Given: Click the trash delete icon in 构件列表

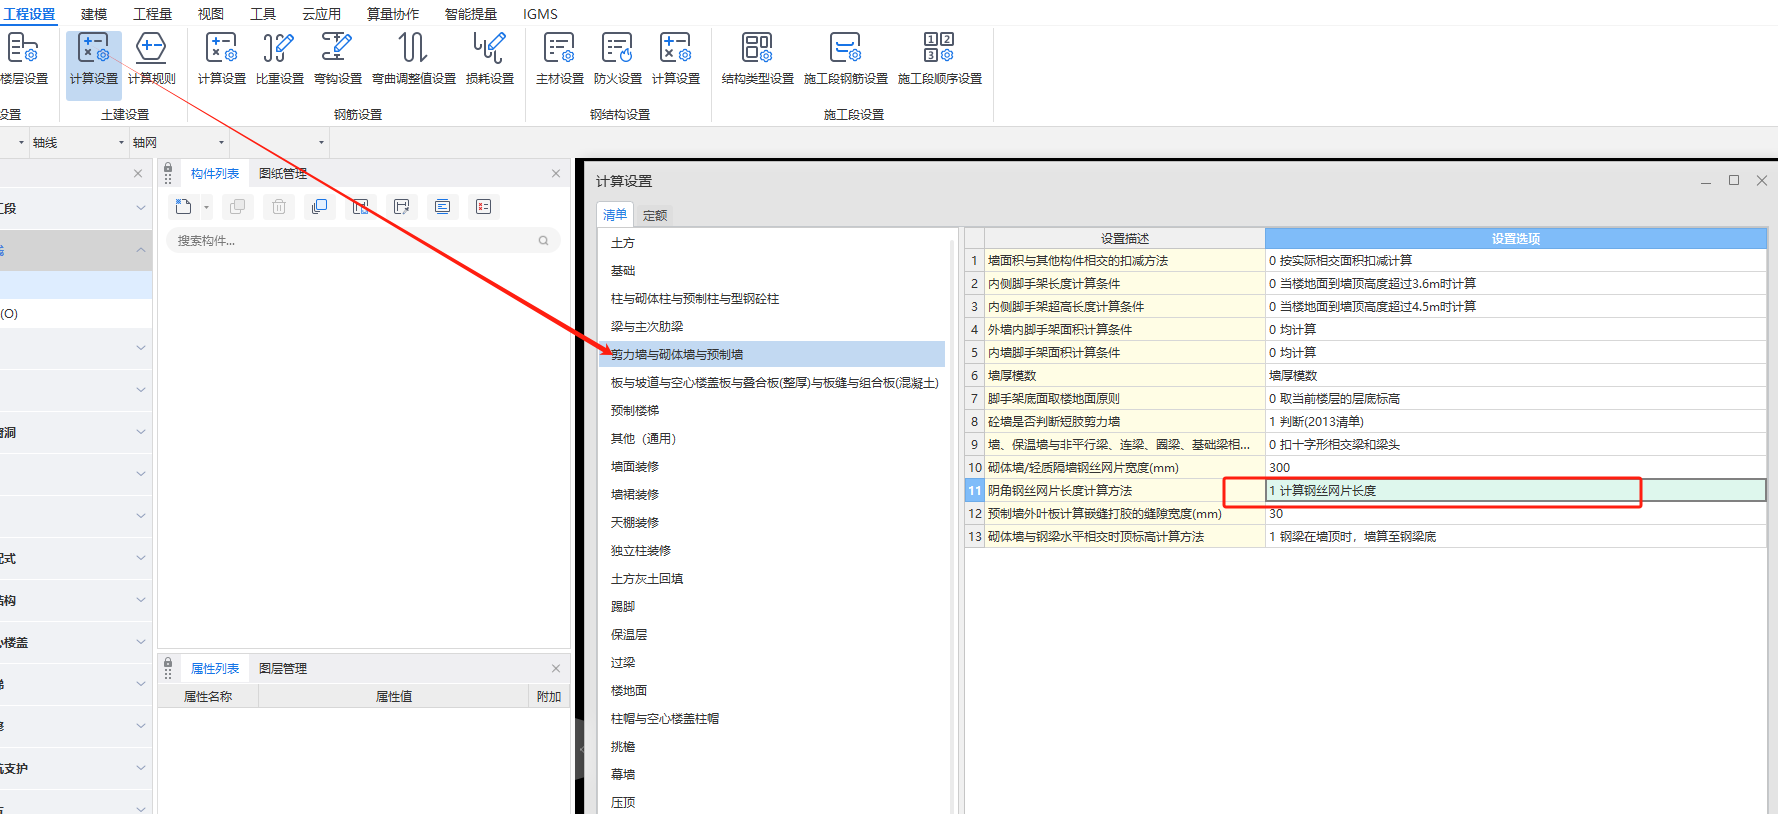Looking at the screenshot, I should click(x=279, y=207).
